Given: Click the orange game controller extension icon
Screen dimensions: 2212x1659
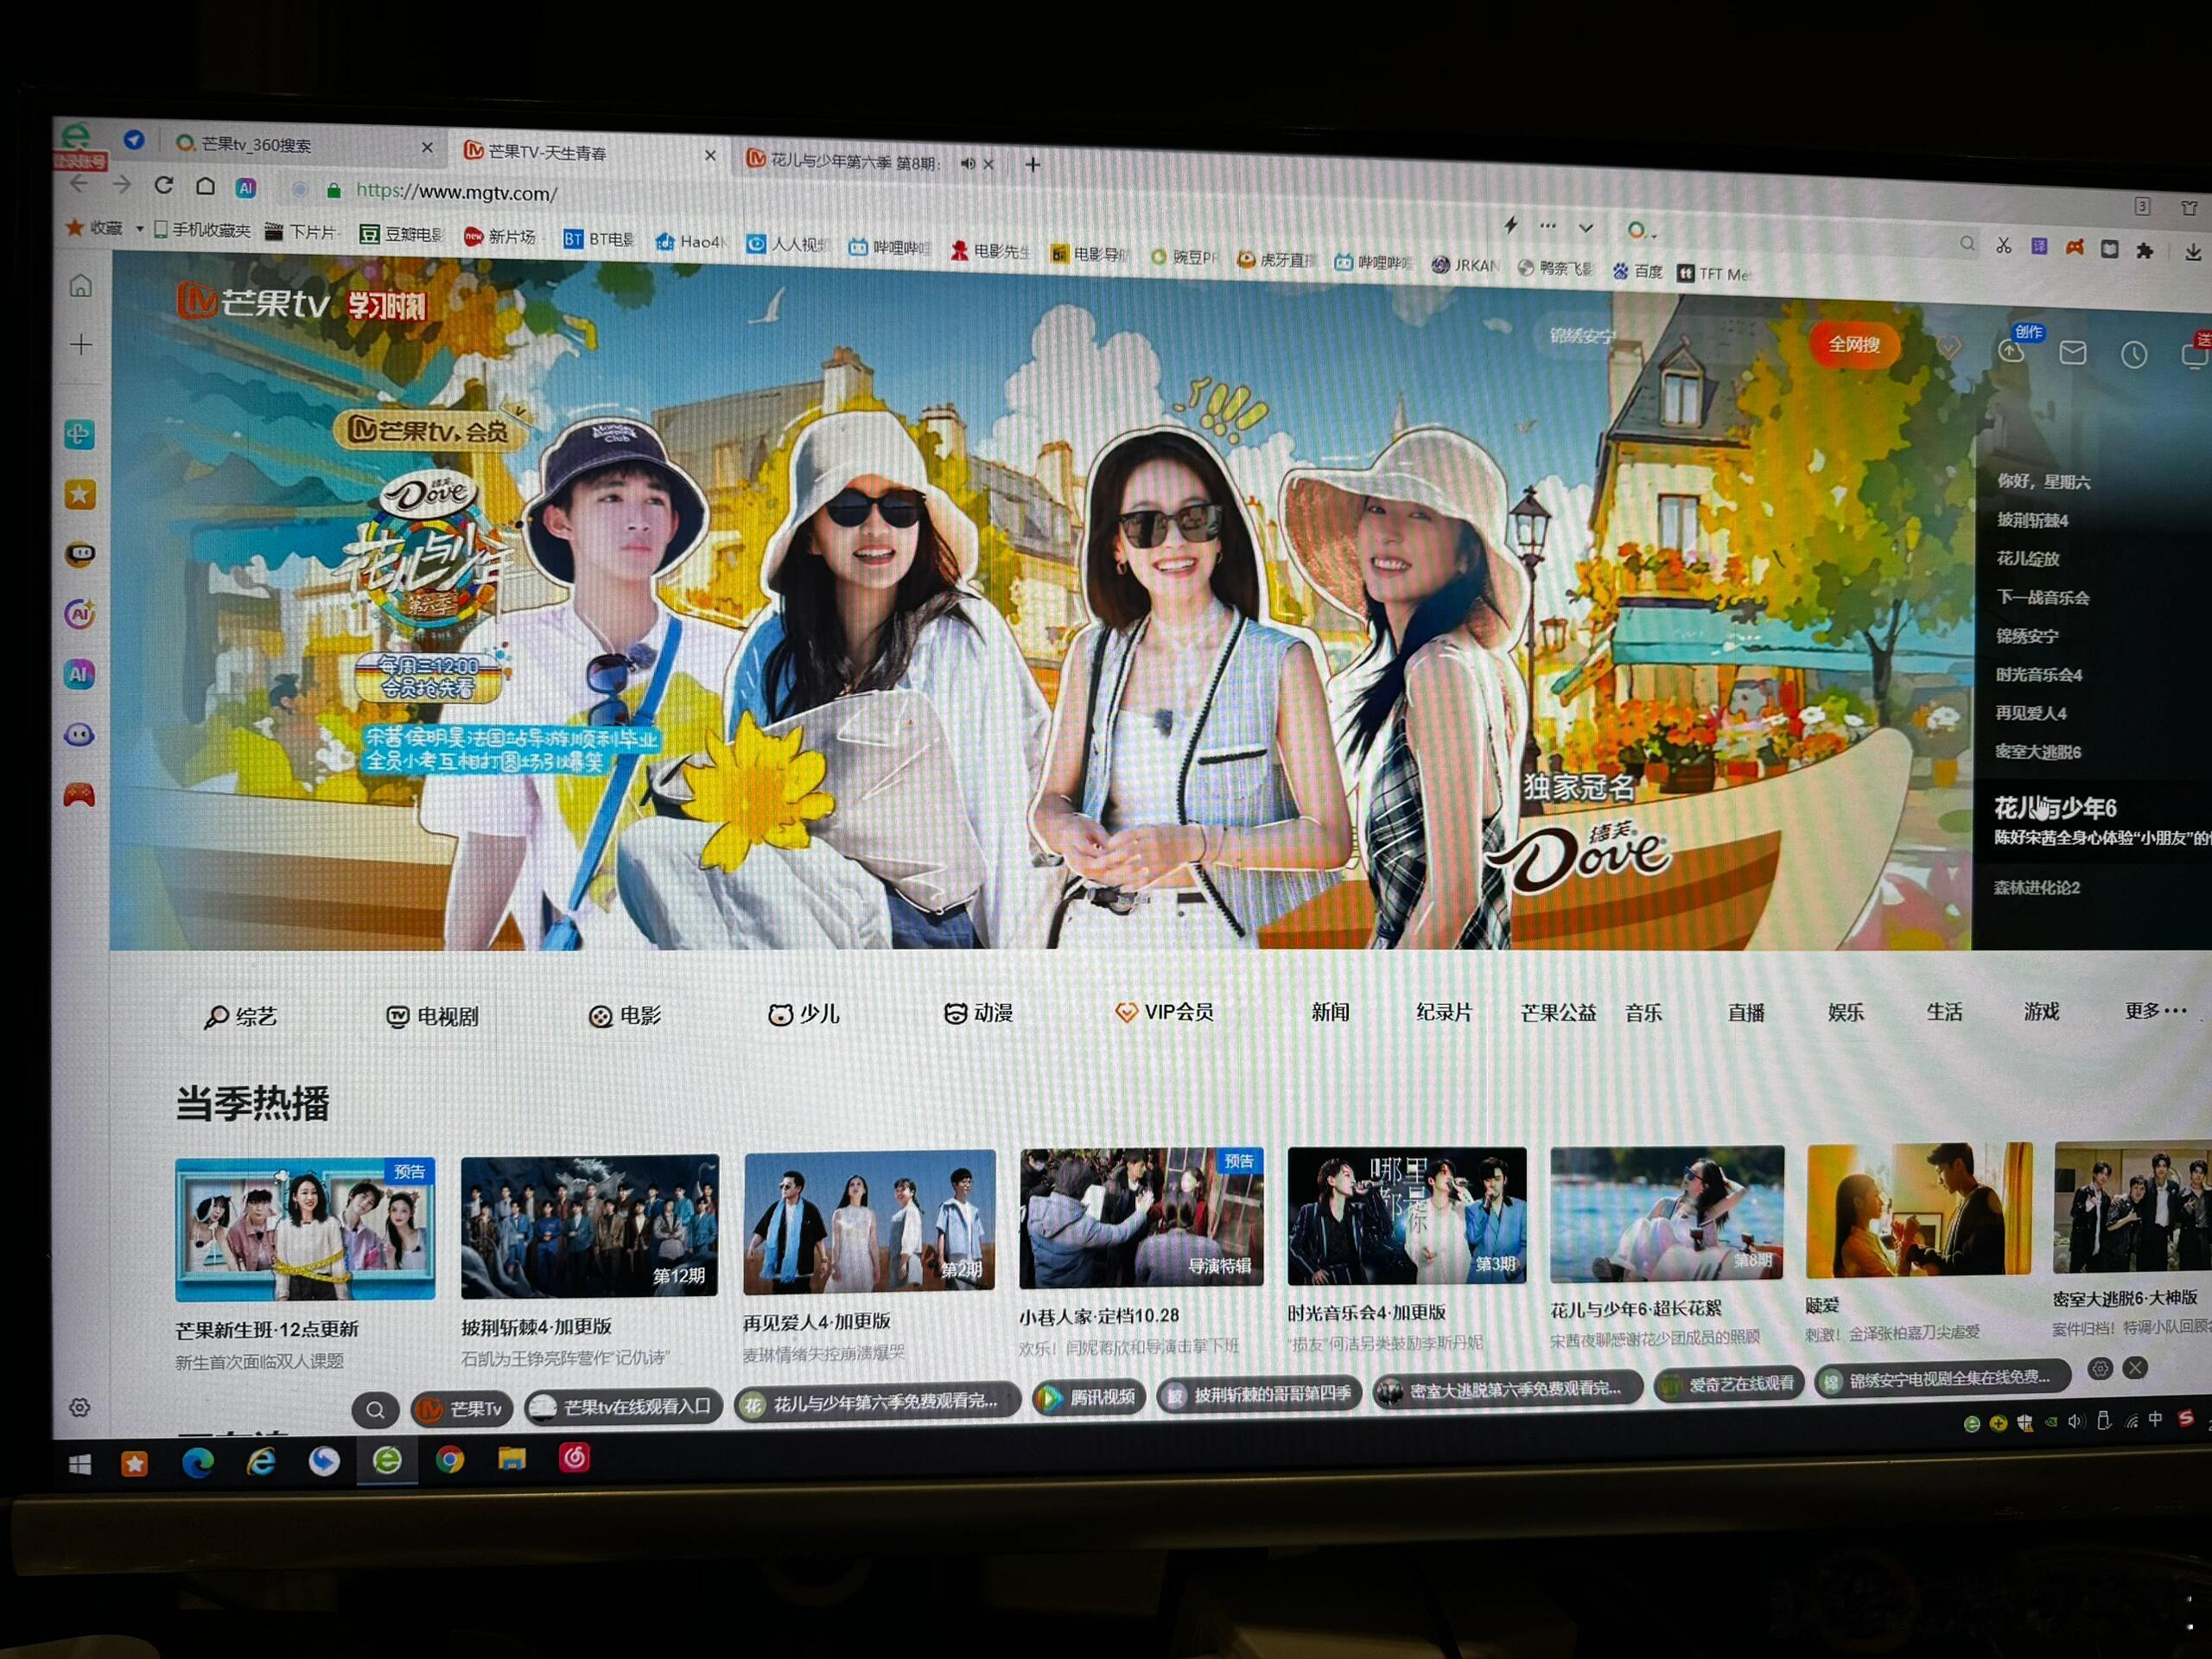Looking at the screenshot, I should point(2075,247).
